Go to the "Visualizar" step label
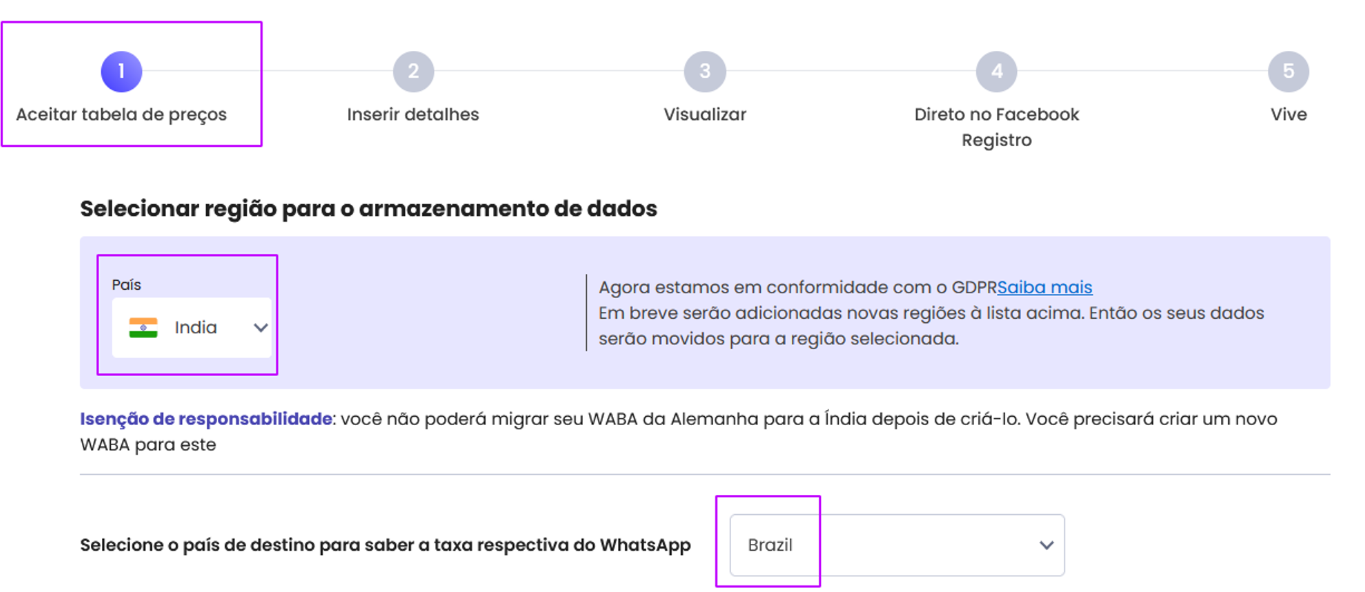The image size is (1365, 592). [x=705, y=115]
